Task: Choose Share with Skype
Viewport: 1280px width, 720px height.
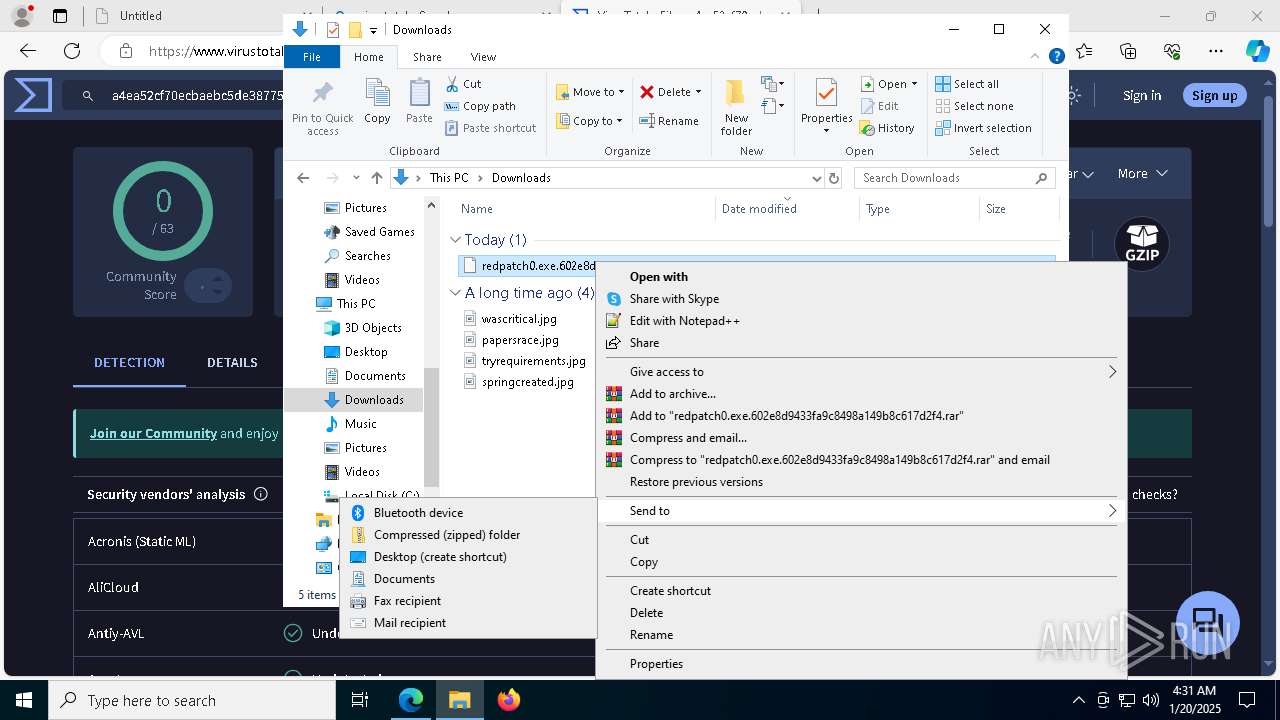Action: 860,299
